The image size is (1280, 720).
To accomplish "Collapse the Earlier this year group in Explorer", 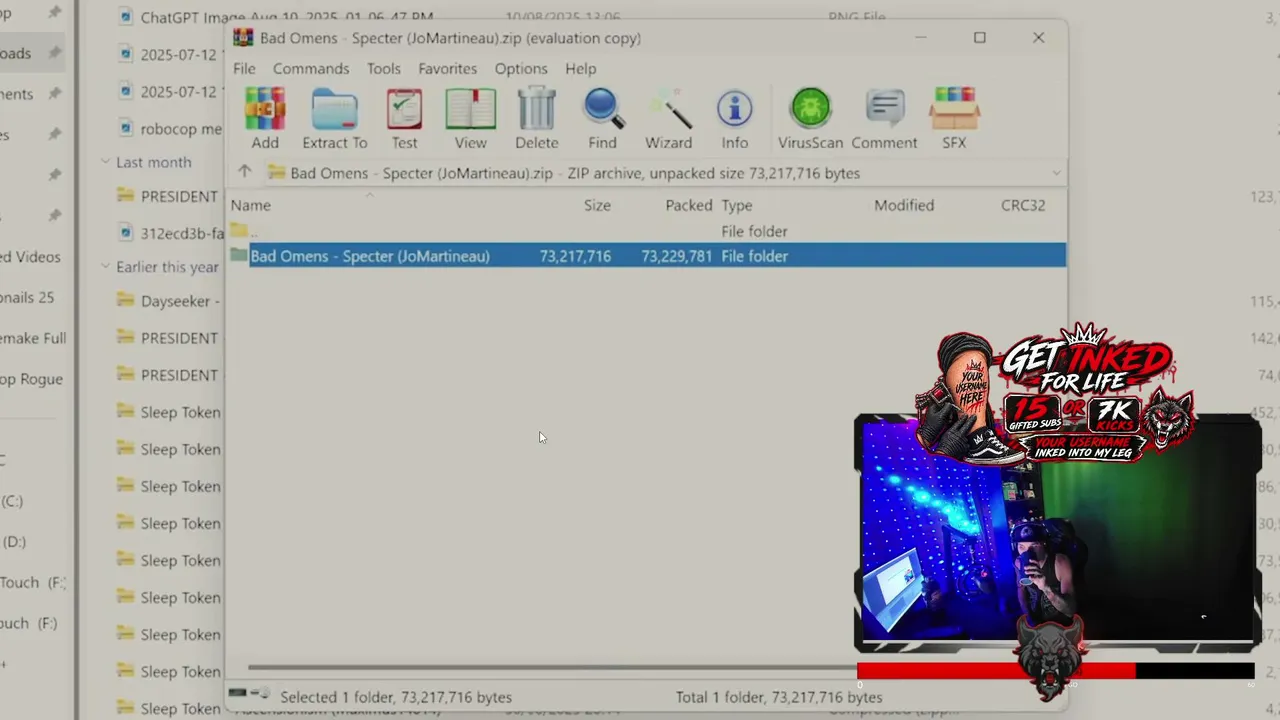I will click(x=105, y=266).
